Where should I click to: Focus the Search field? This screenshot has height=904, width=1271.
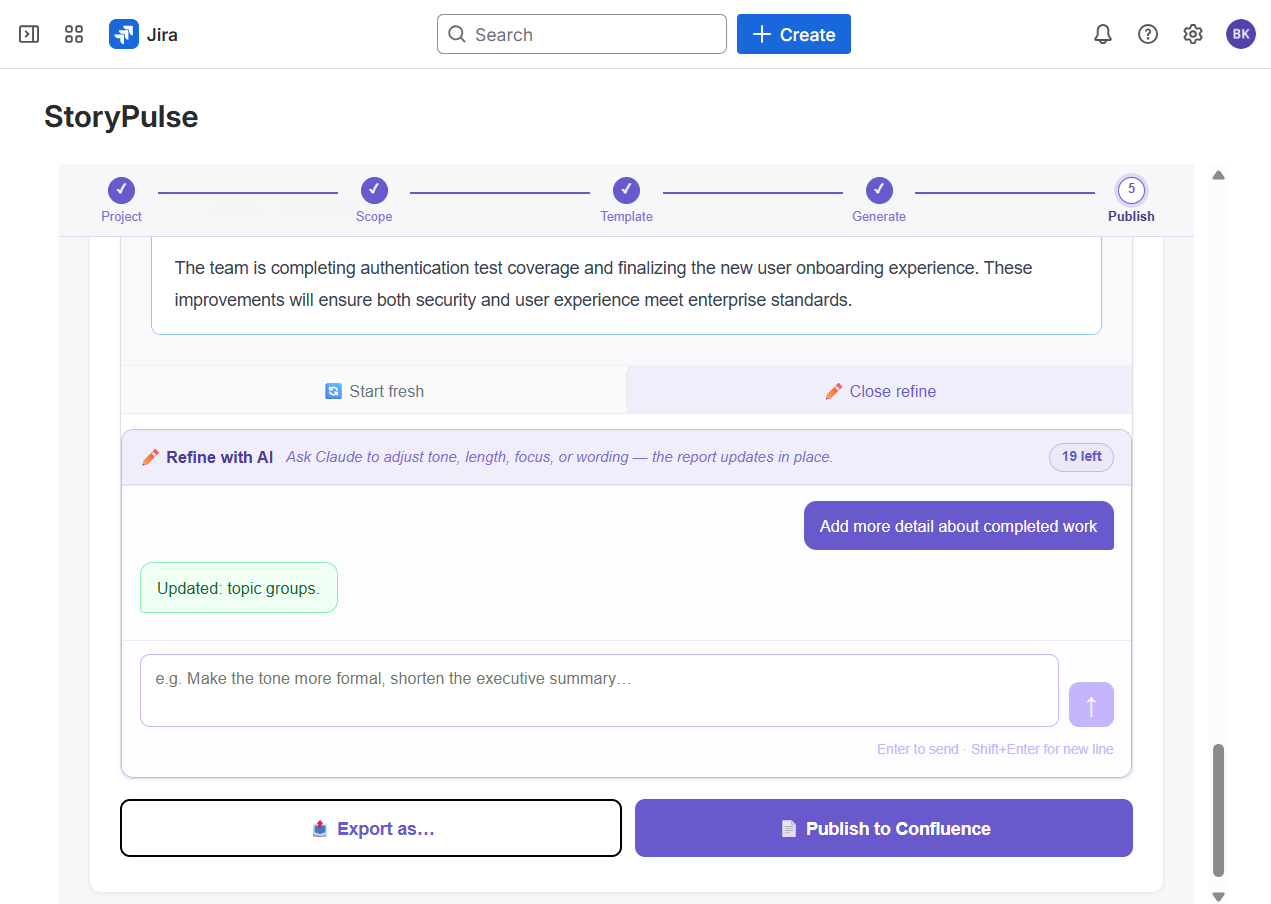(x=582, y=34)
